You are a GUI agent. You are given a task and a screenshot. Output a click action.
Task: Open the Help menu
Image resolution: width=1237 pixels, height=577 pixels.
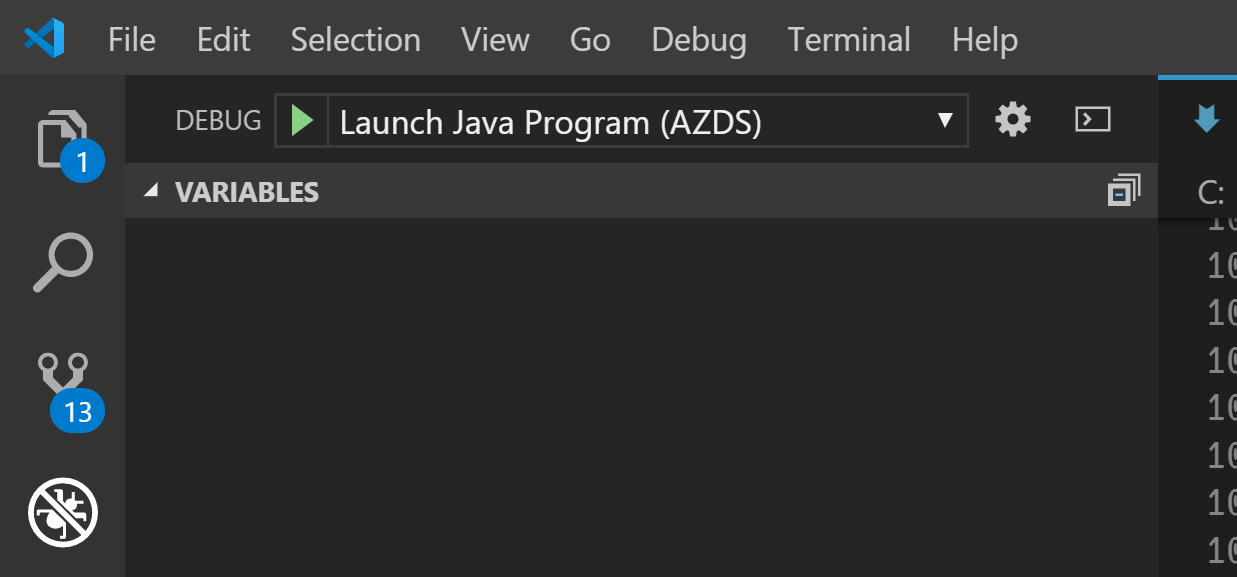click(984, 40)
